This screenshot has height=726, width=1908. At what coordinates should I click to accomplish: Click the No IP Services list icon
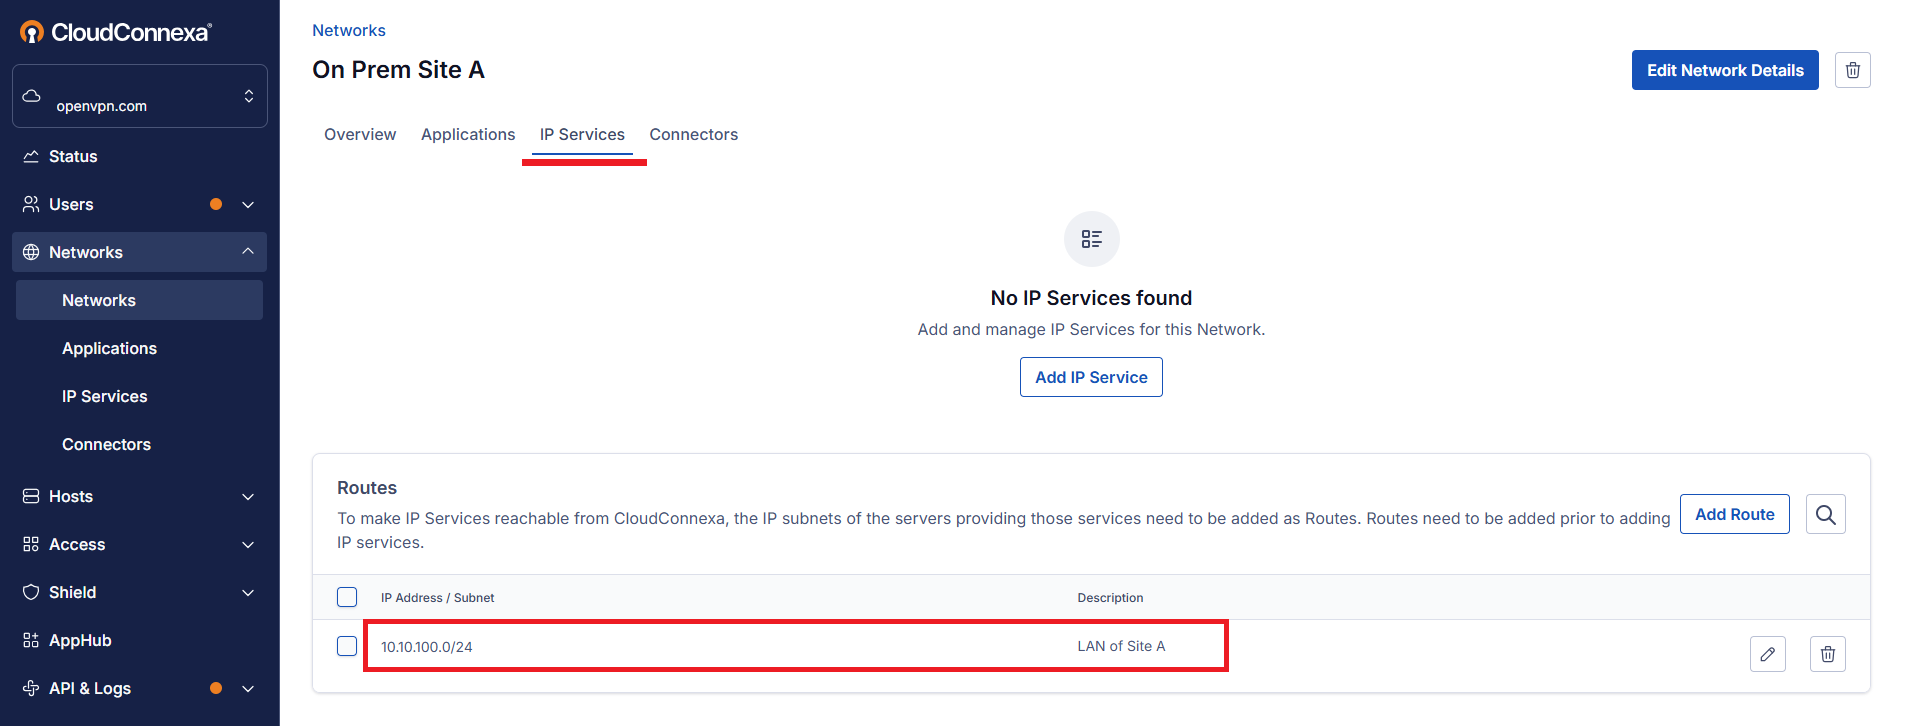1091,239
